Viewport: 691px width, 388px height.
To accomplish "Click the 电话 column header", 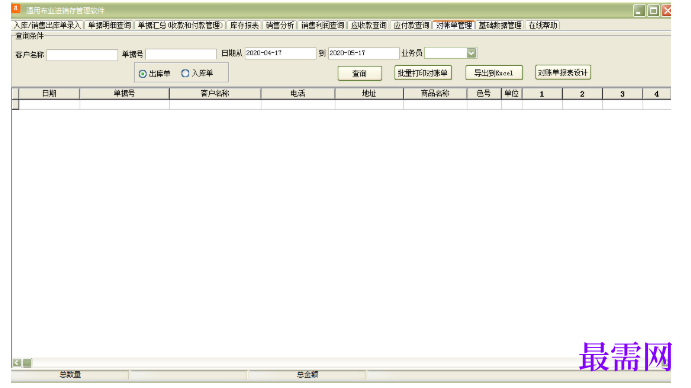I will point(298,93).
